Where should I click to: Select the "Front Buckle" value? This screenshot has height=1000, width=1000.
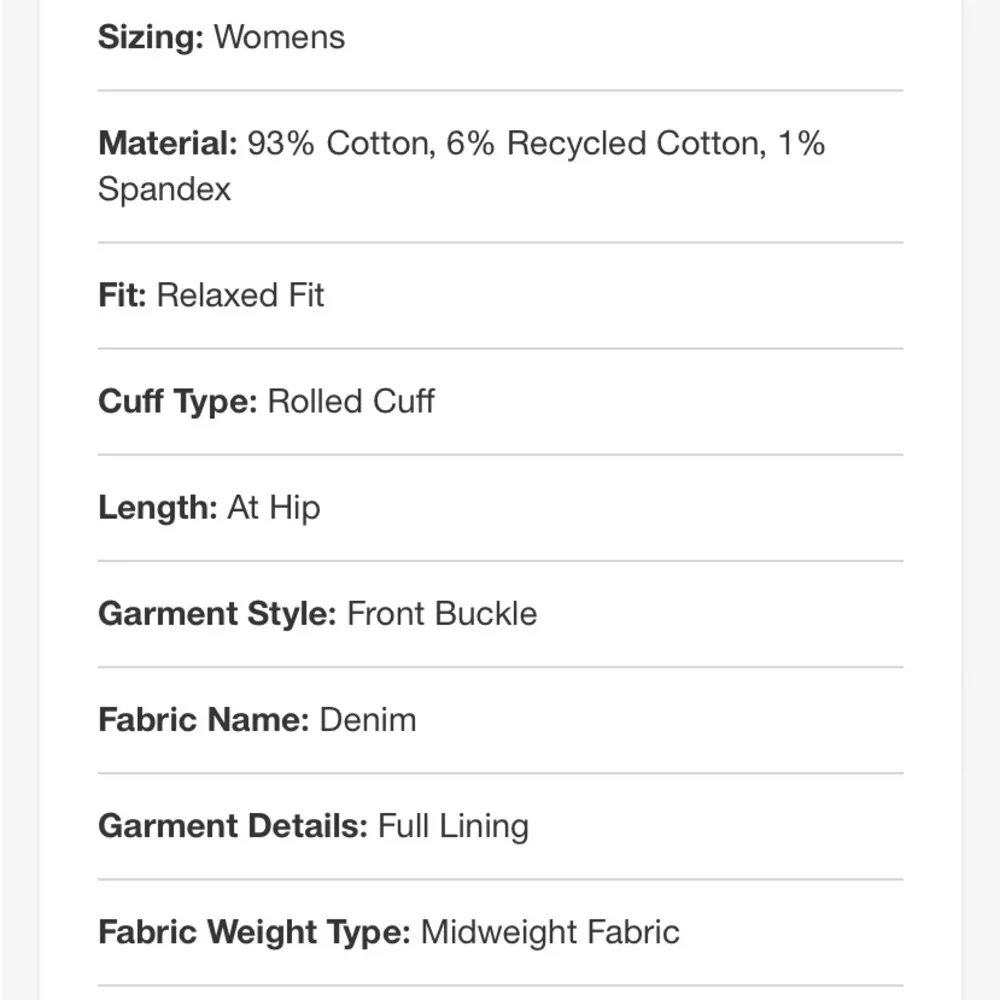(442, 614)
